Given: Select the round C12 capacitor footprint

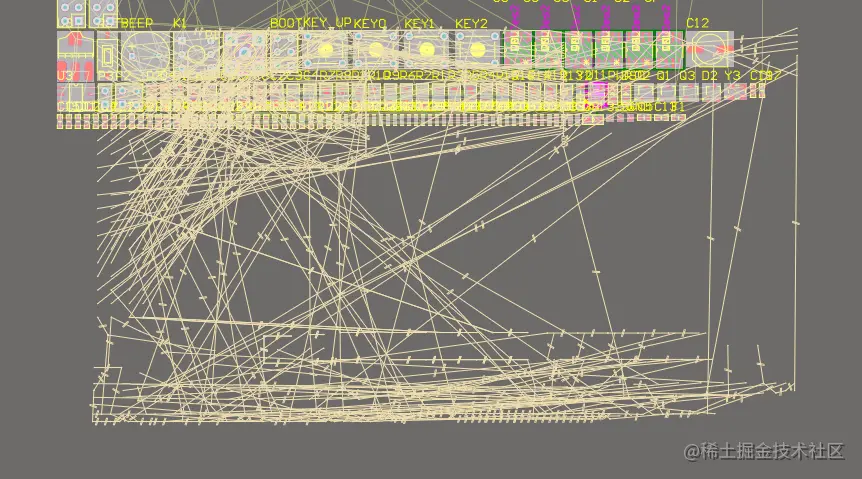Looking at the screenshot, I should coord(709,49).
